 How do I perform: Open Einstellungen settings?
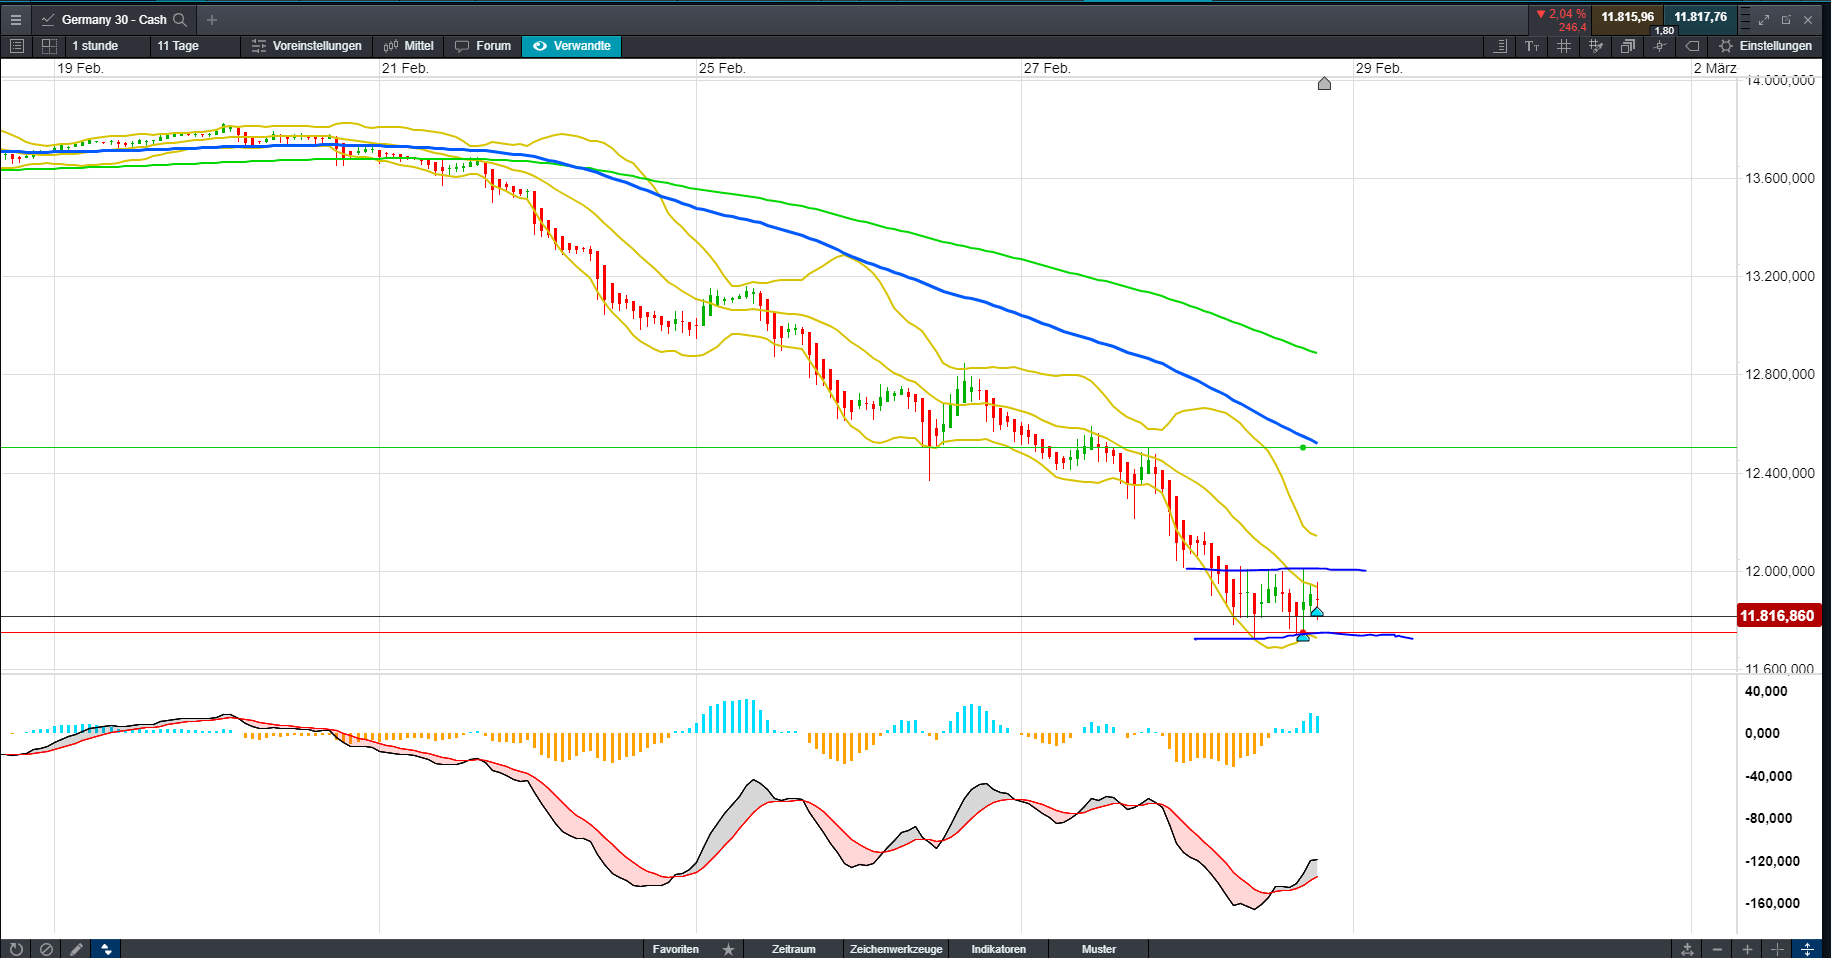click(x=1765, y=46)
